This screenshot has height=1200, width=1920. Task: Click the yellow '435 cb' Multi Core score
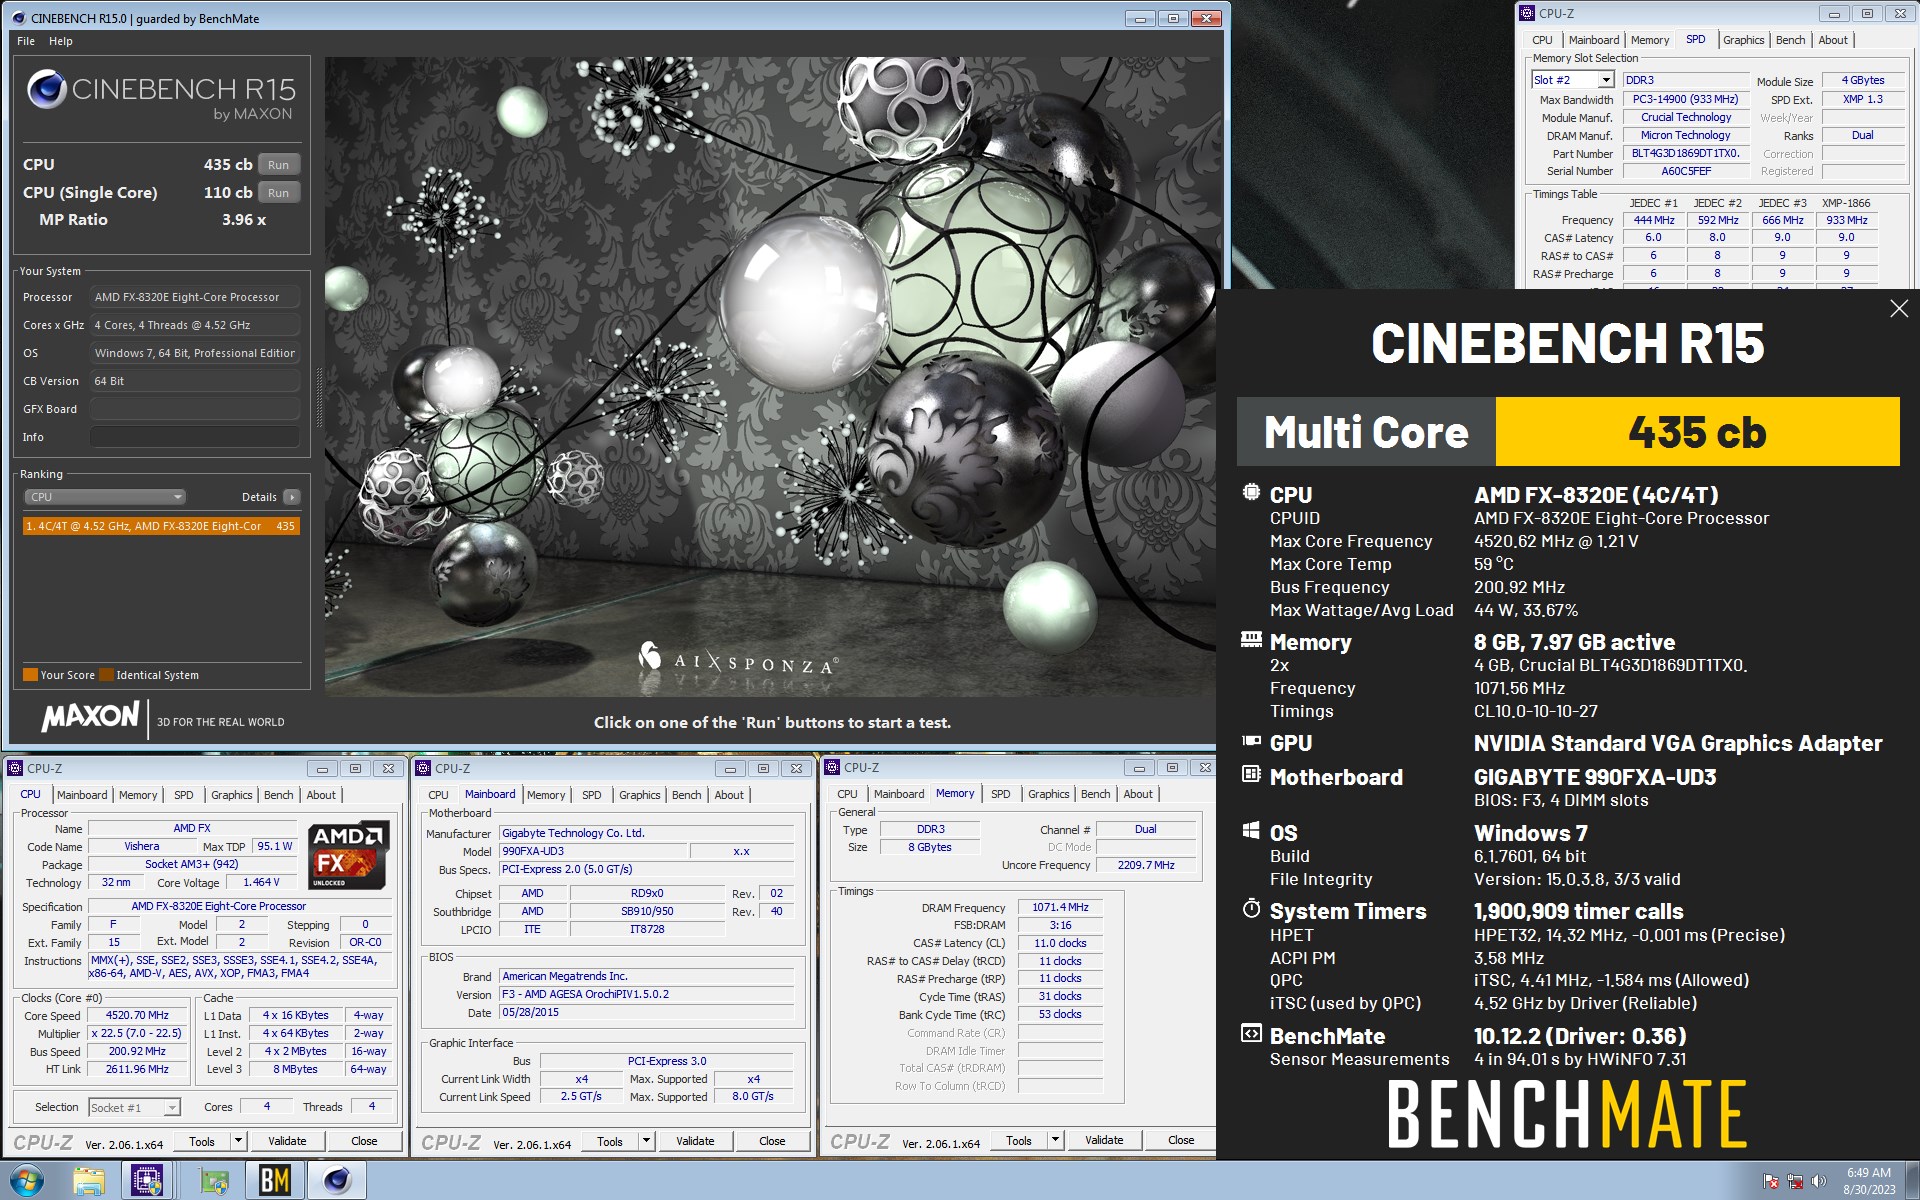click(x=1697, y=432)
